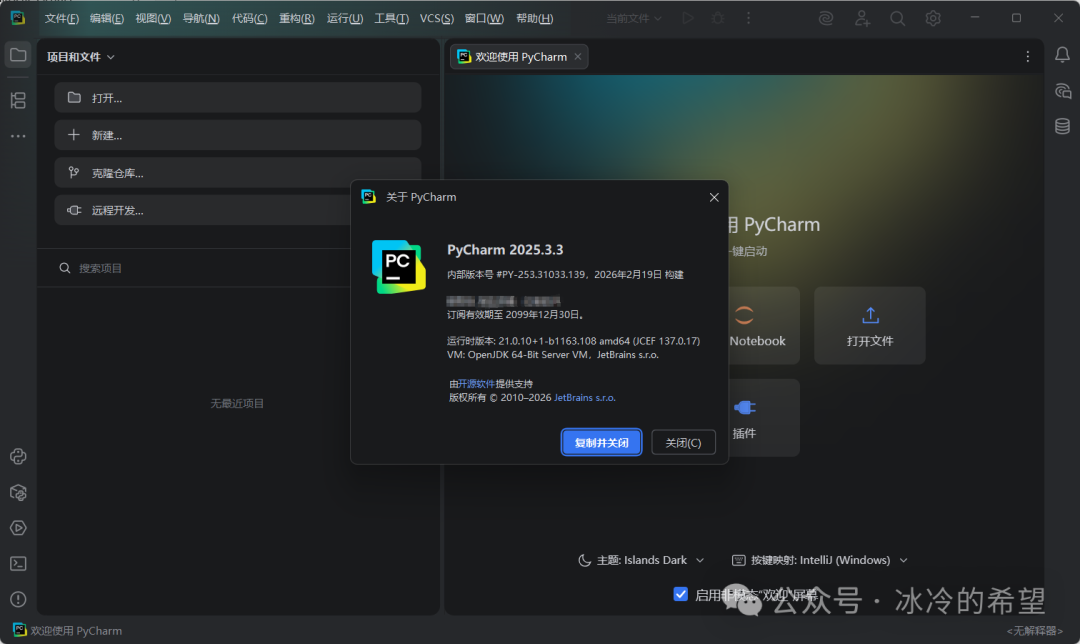Open the 文件(F) menu

tap(62, 18)
